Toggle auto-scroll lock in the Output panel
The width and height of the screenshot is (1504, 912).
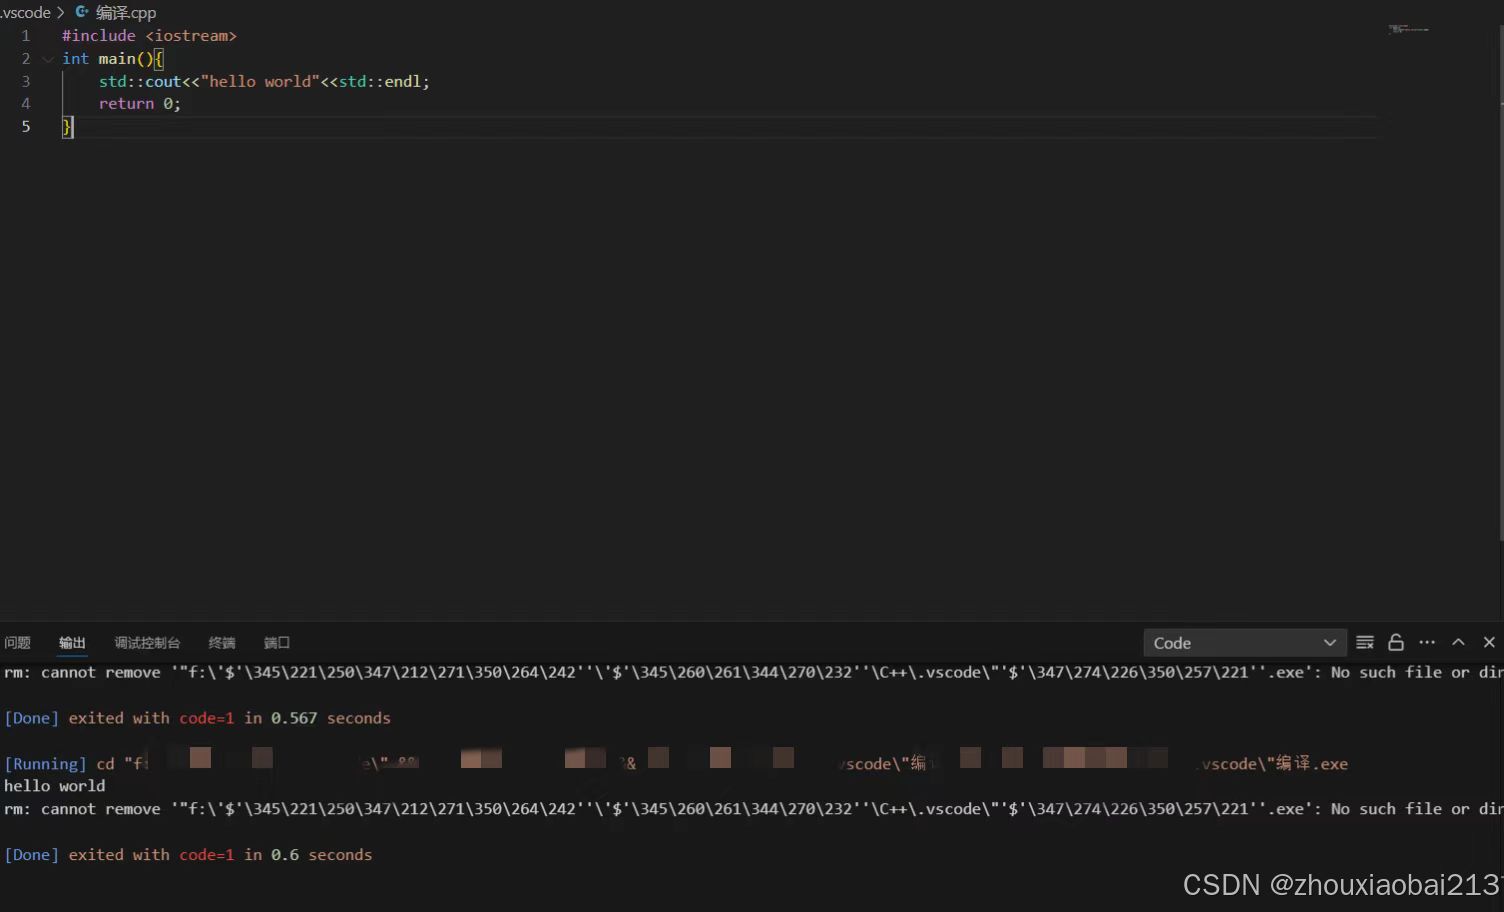coord(1396,642)
